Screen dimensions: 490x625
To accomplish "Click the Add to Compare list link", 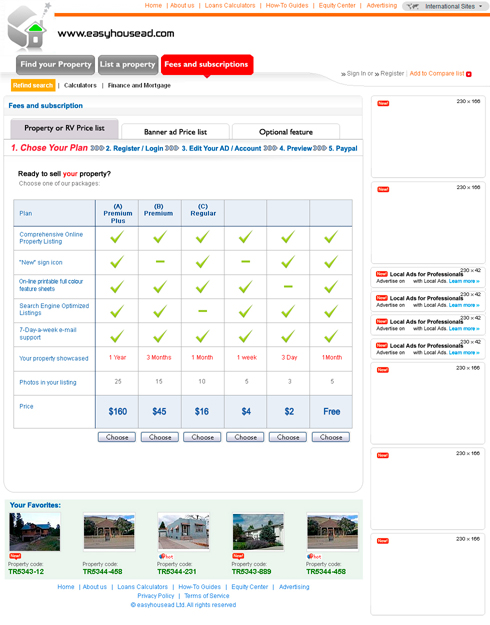I will 437,74.
